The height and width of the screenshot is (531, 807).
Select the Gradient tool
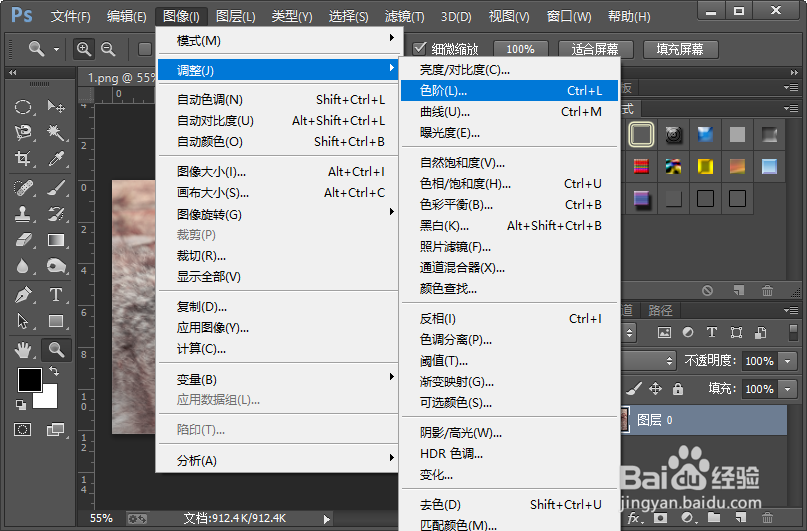(56, 240)
